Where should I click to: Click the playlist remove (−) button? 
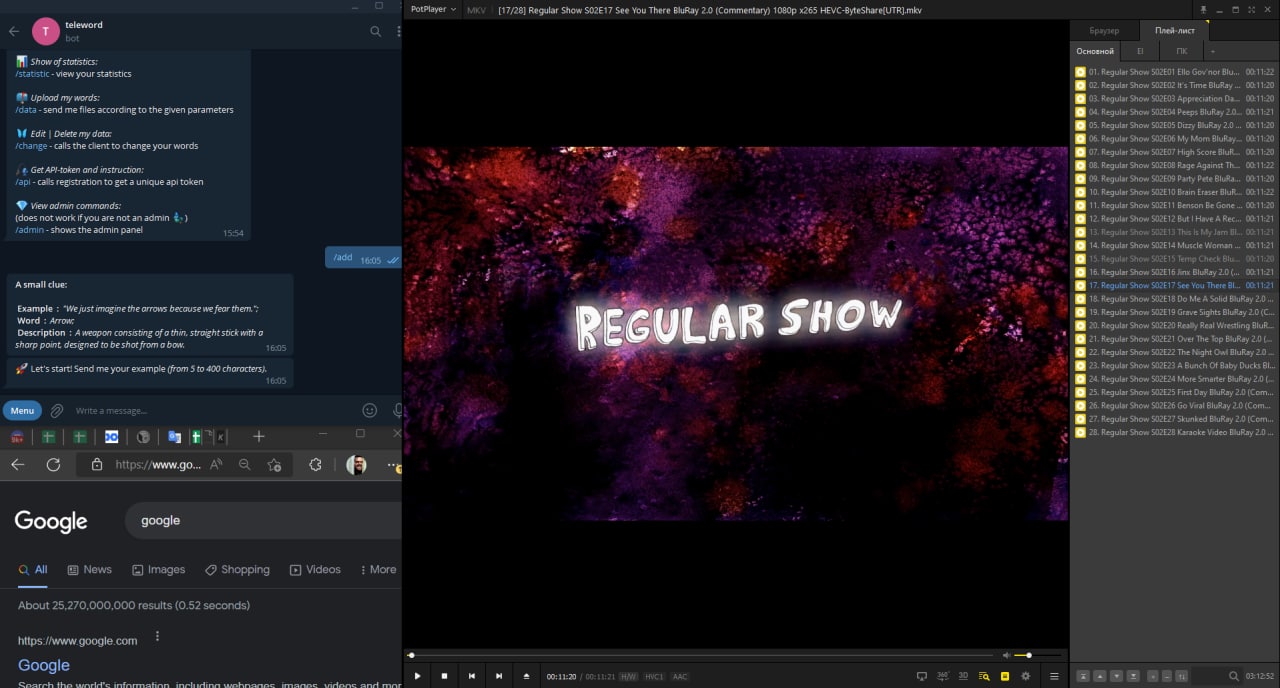[1167, 676]
